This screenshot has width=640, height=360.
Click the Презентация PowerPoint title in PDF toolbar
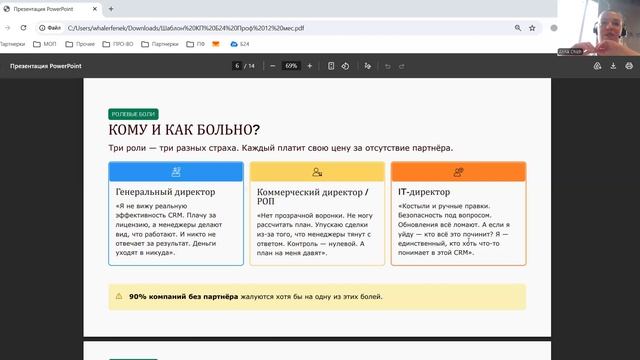click(46, 66)
